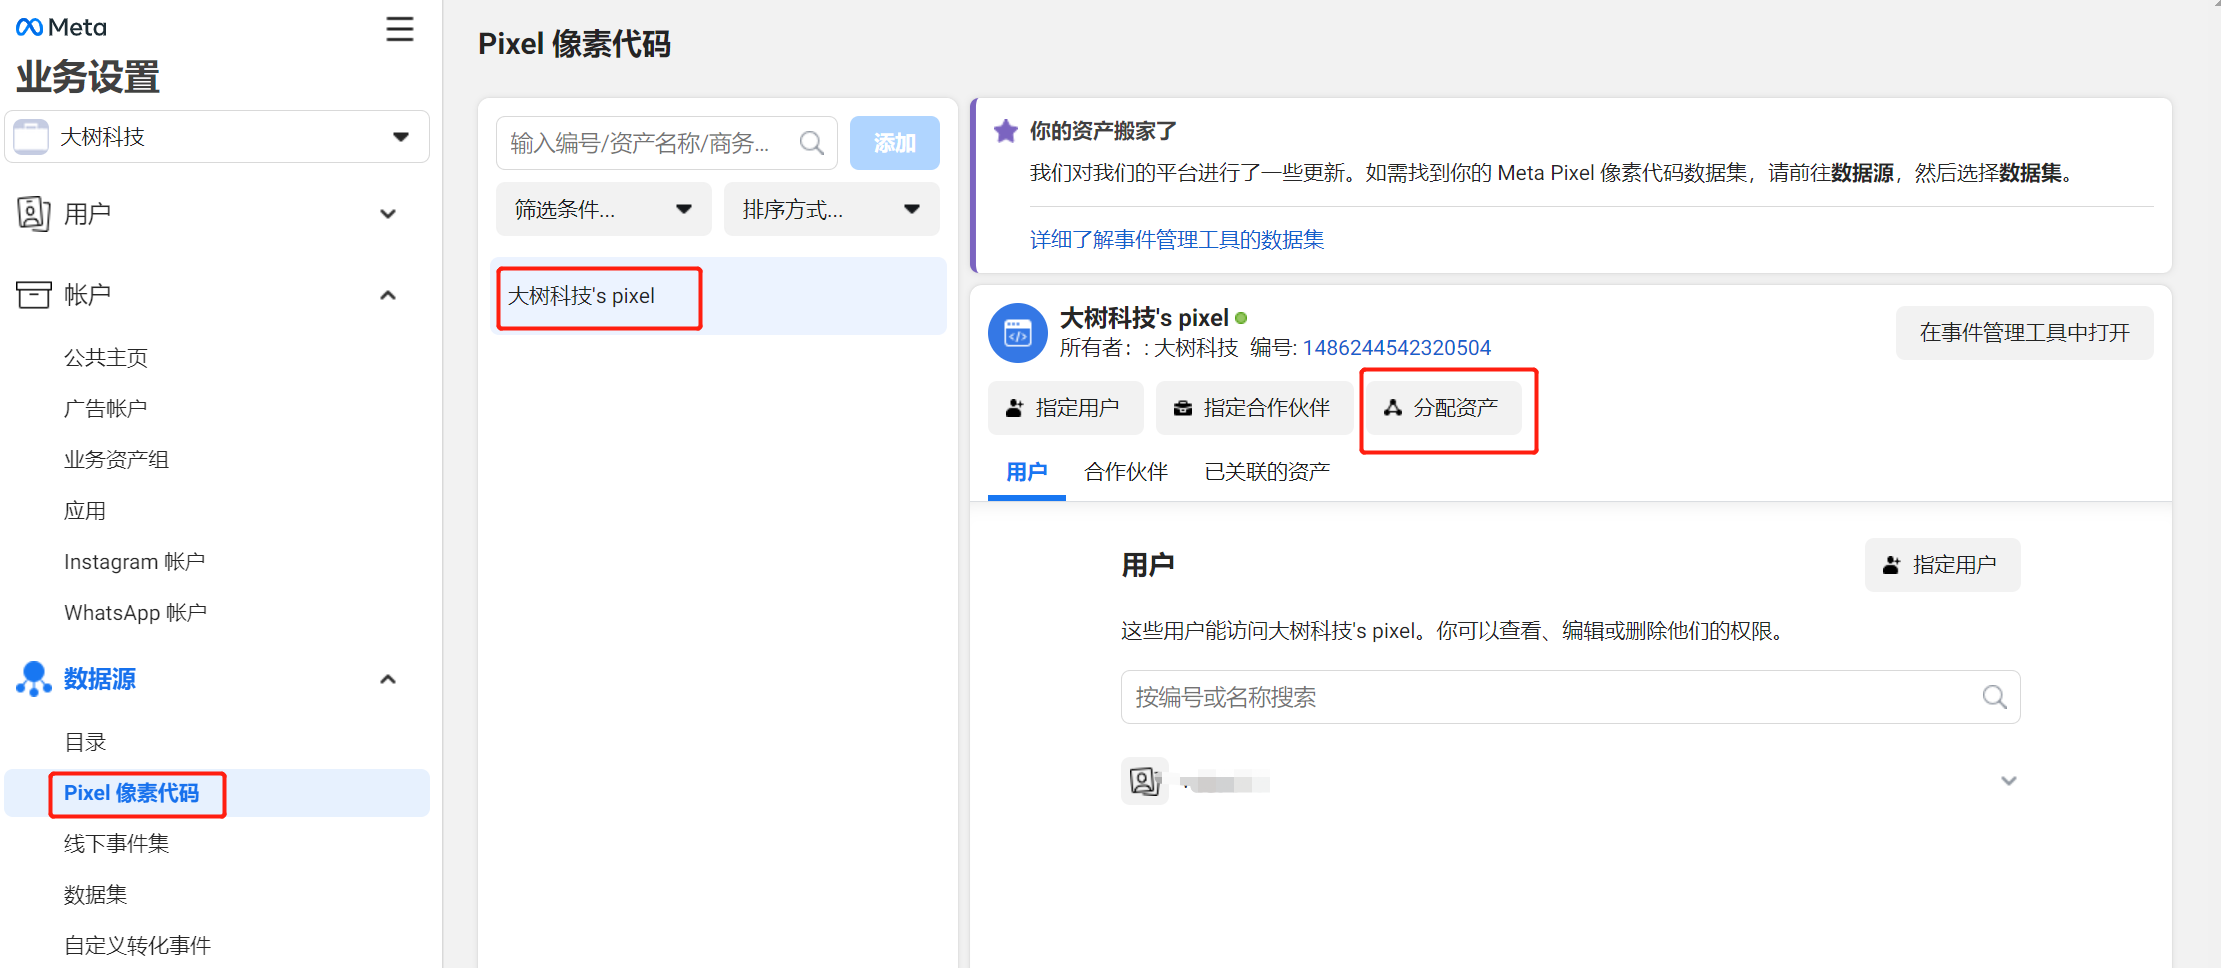2221x968 pixels.
Task: Open Instagram 帐户 in sidebar
Action: [135, 562]
